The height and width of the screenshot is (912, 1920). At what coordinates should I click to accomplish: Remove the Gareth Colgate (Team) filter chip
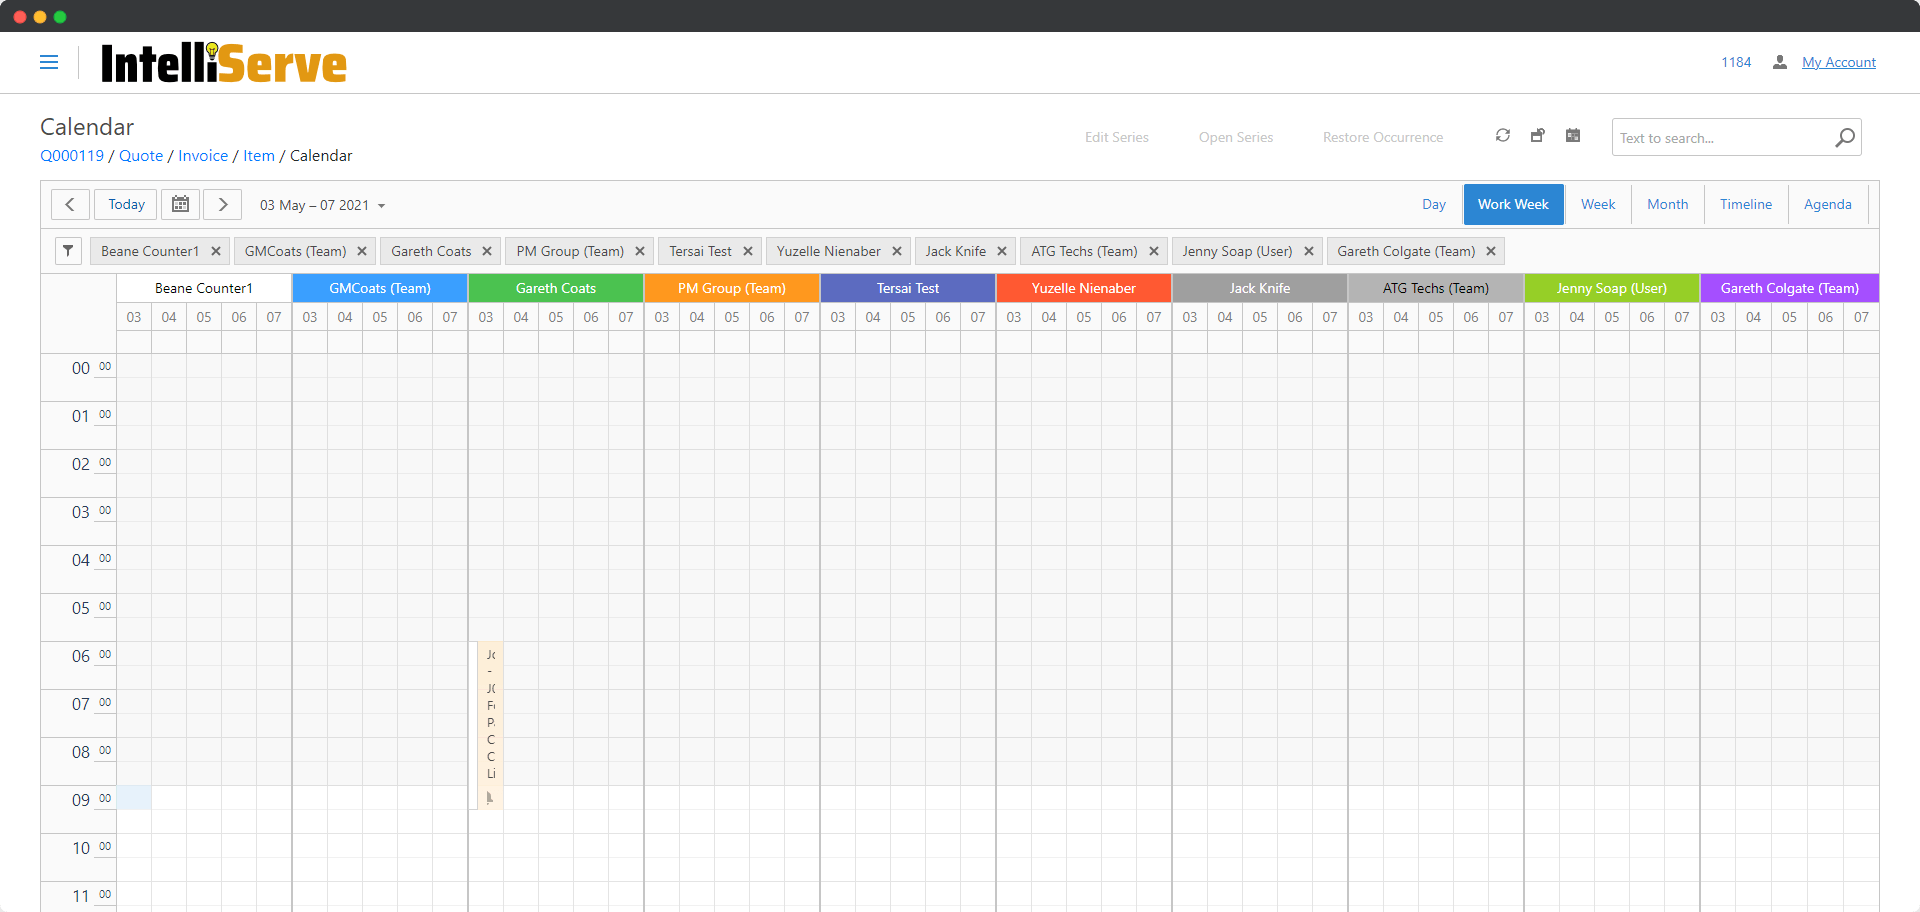click(x=1491, y=251)
